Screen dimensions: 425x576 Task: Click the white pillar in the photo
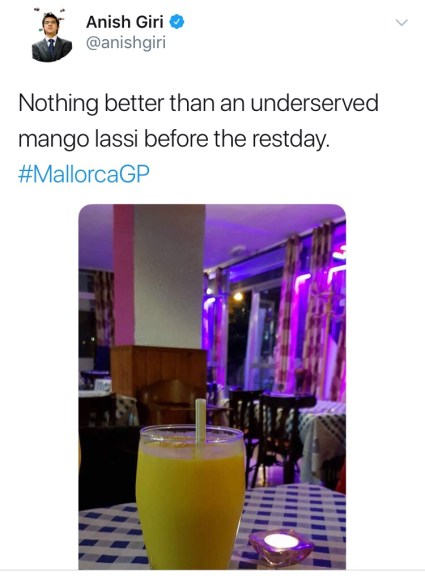pyautogui.click(x=169, y=276)
